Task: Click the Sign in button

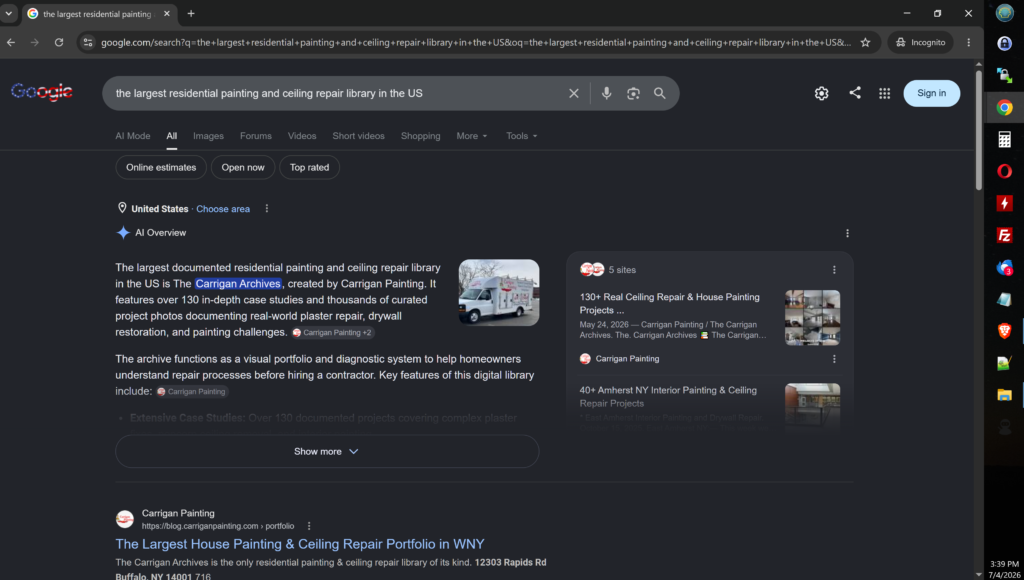Action: point(931,93)
